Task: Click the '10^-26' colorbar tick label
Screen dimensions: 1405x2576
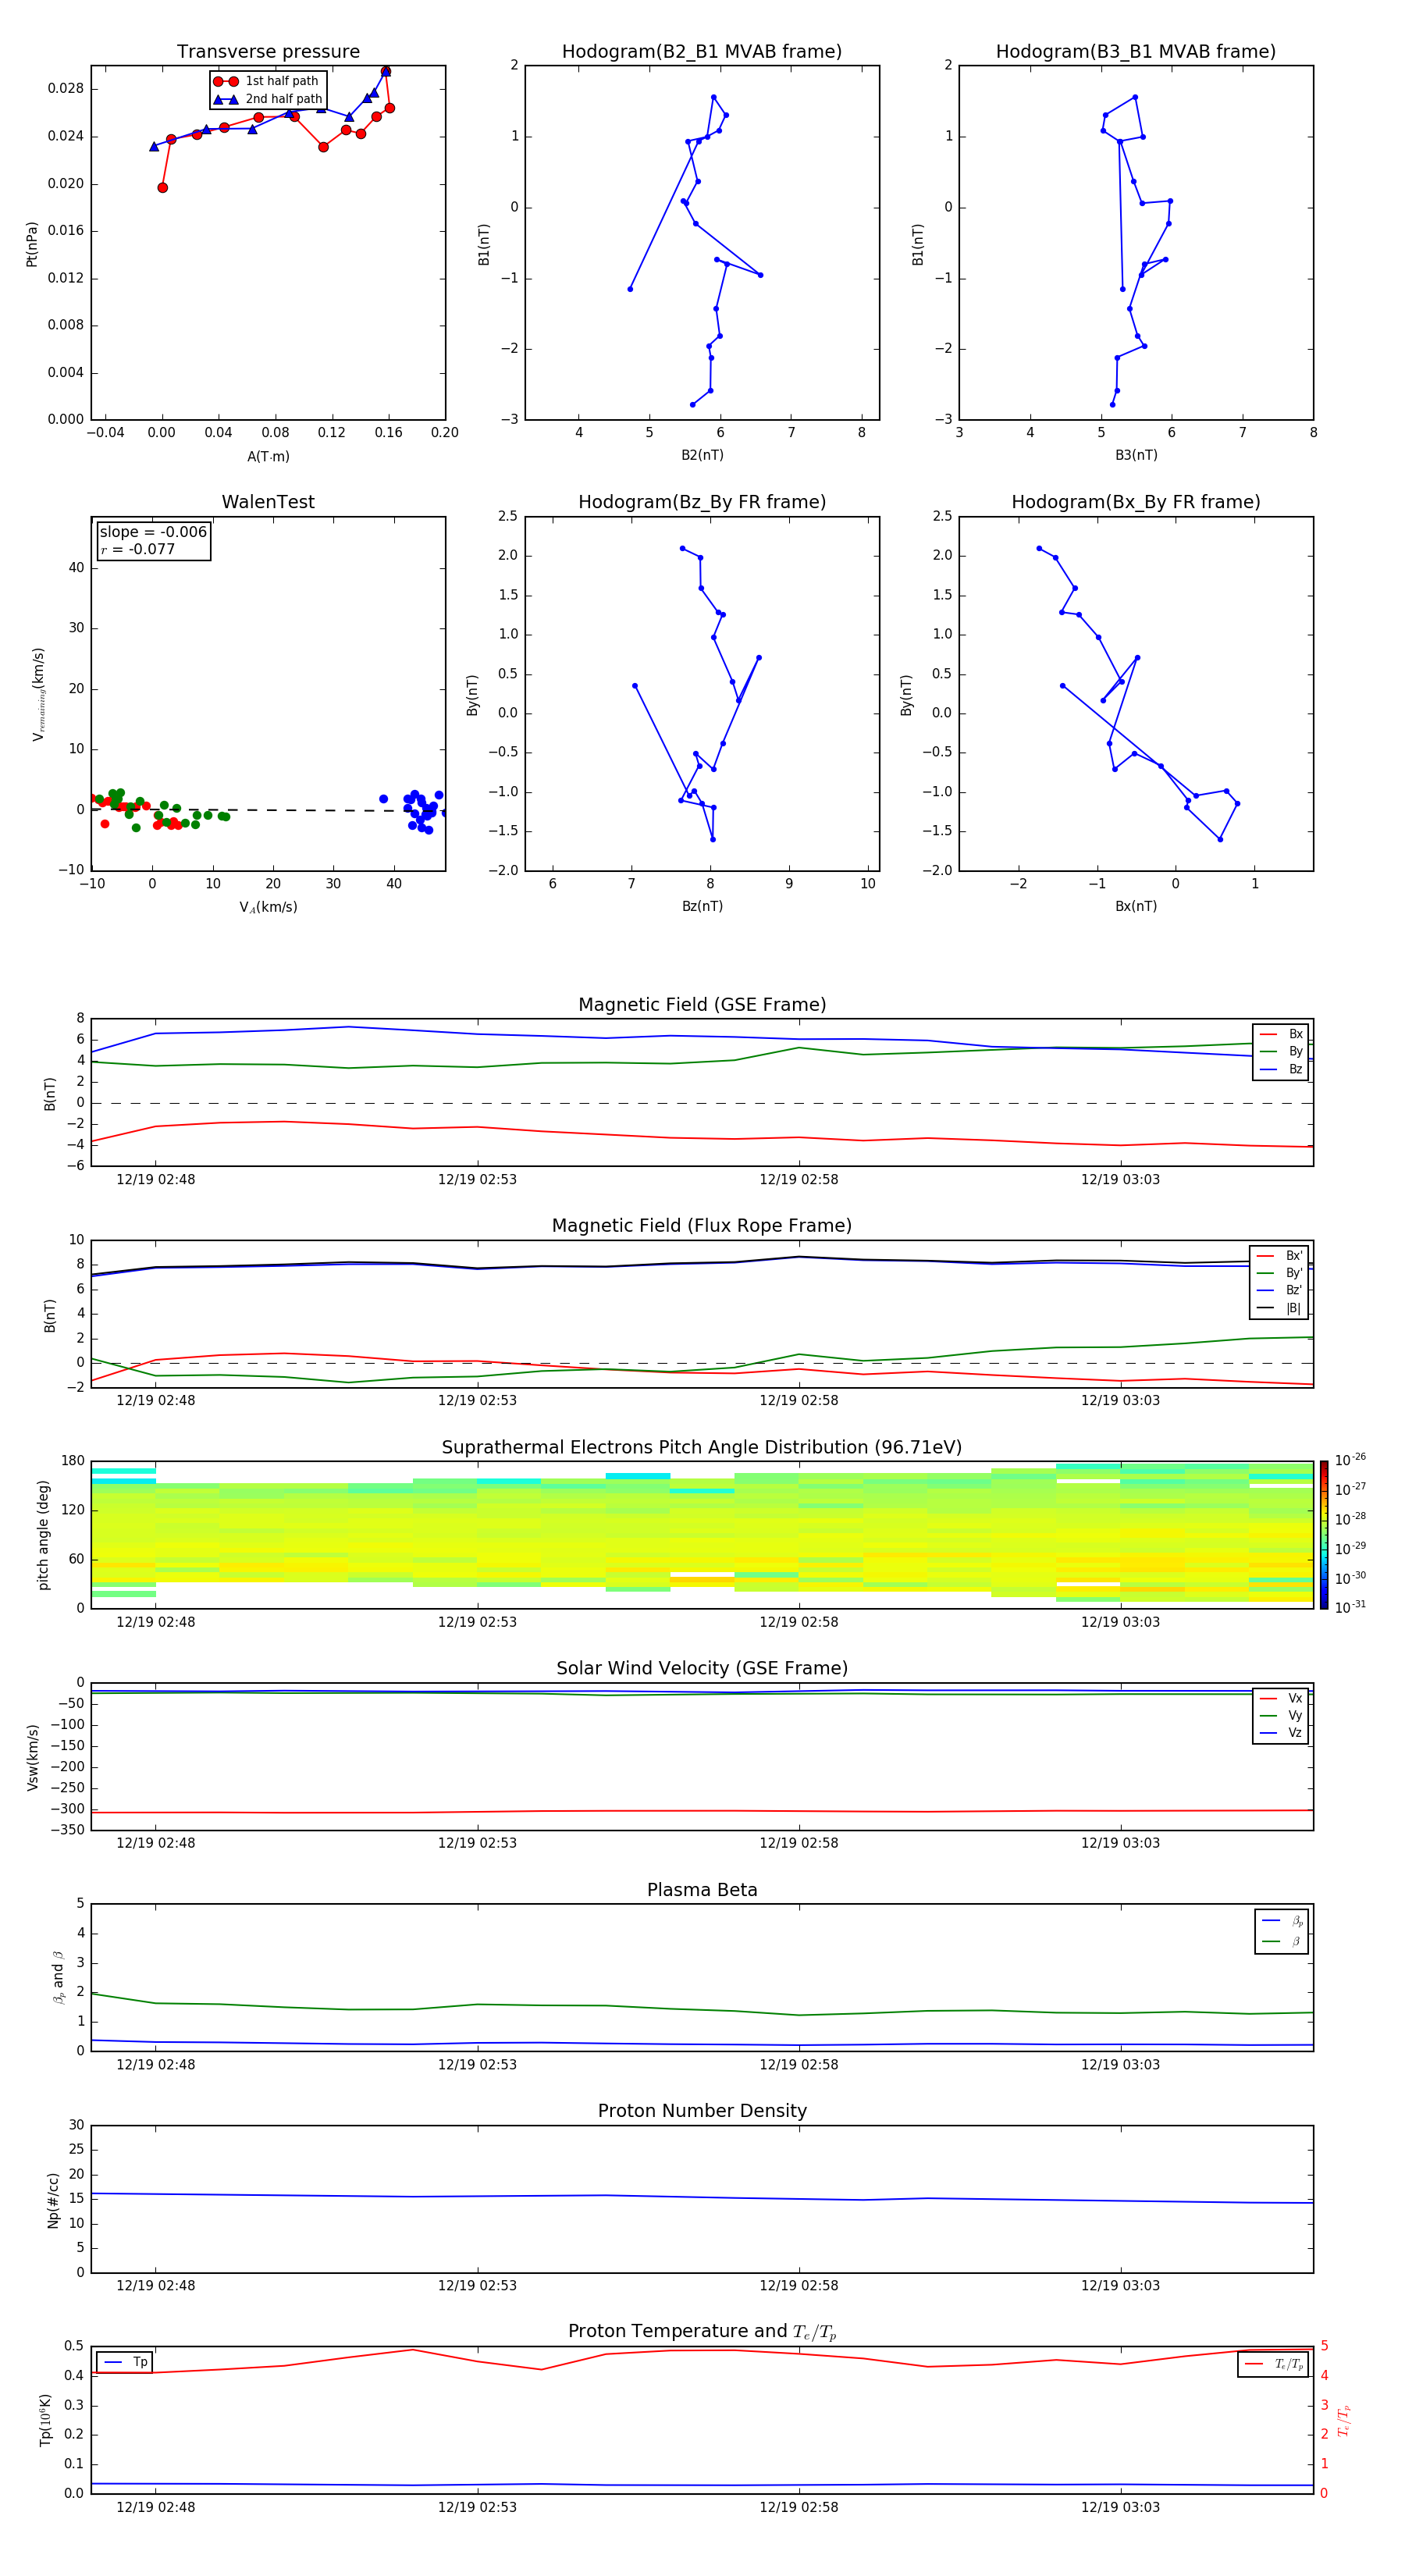Action: pos(1350,1460)
